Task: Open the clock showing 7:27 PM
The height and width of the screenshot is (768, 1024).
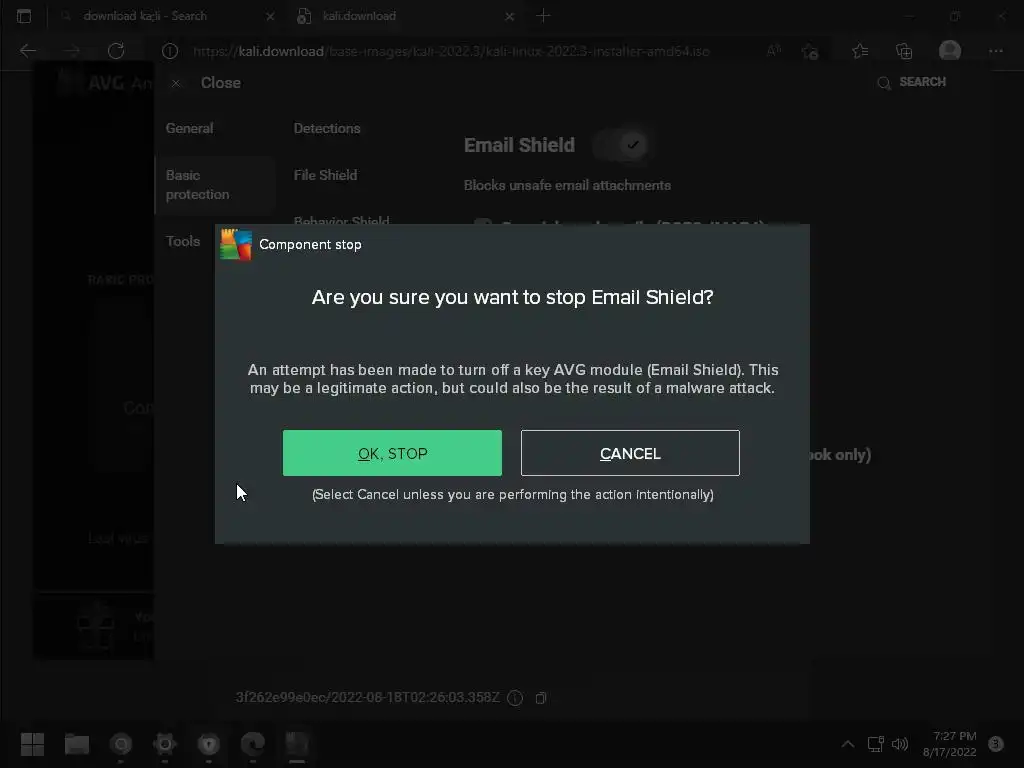Action: [x=950, y=744]
